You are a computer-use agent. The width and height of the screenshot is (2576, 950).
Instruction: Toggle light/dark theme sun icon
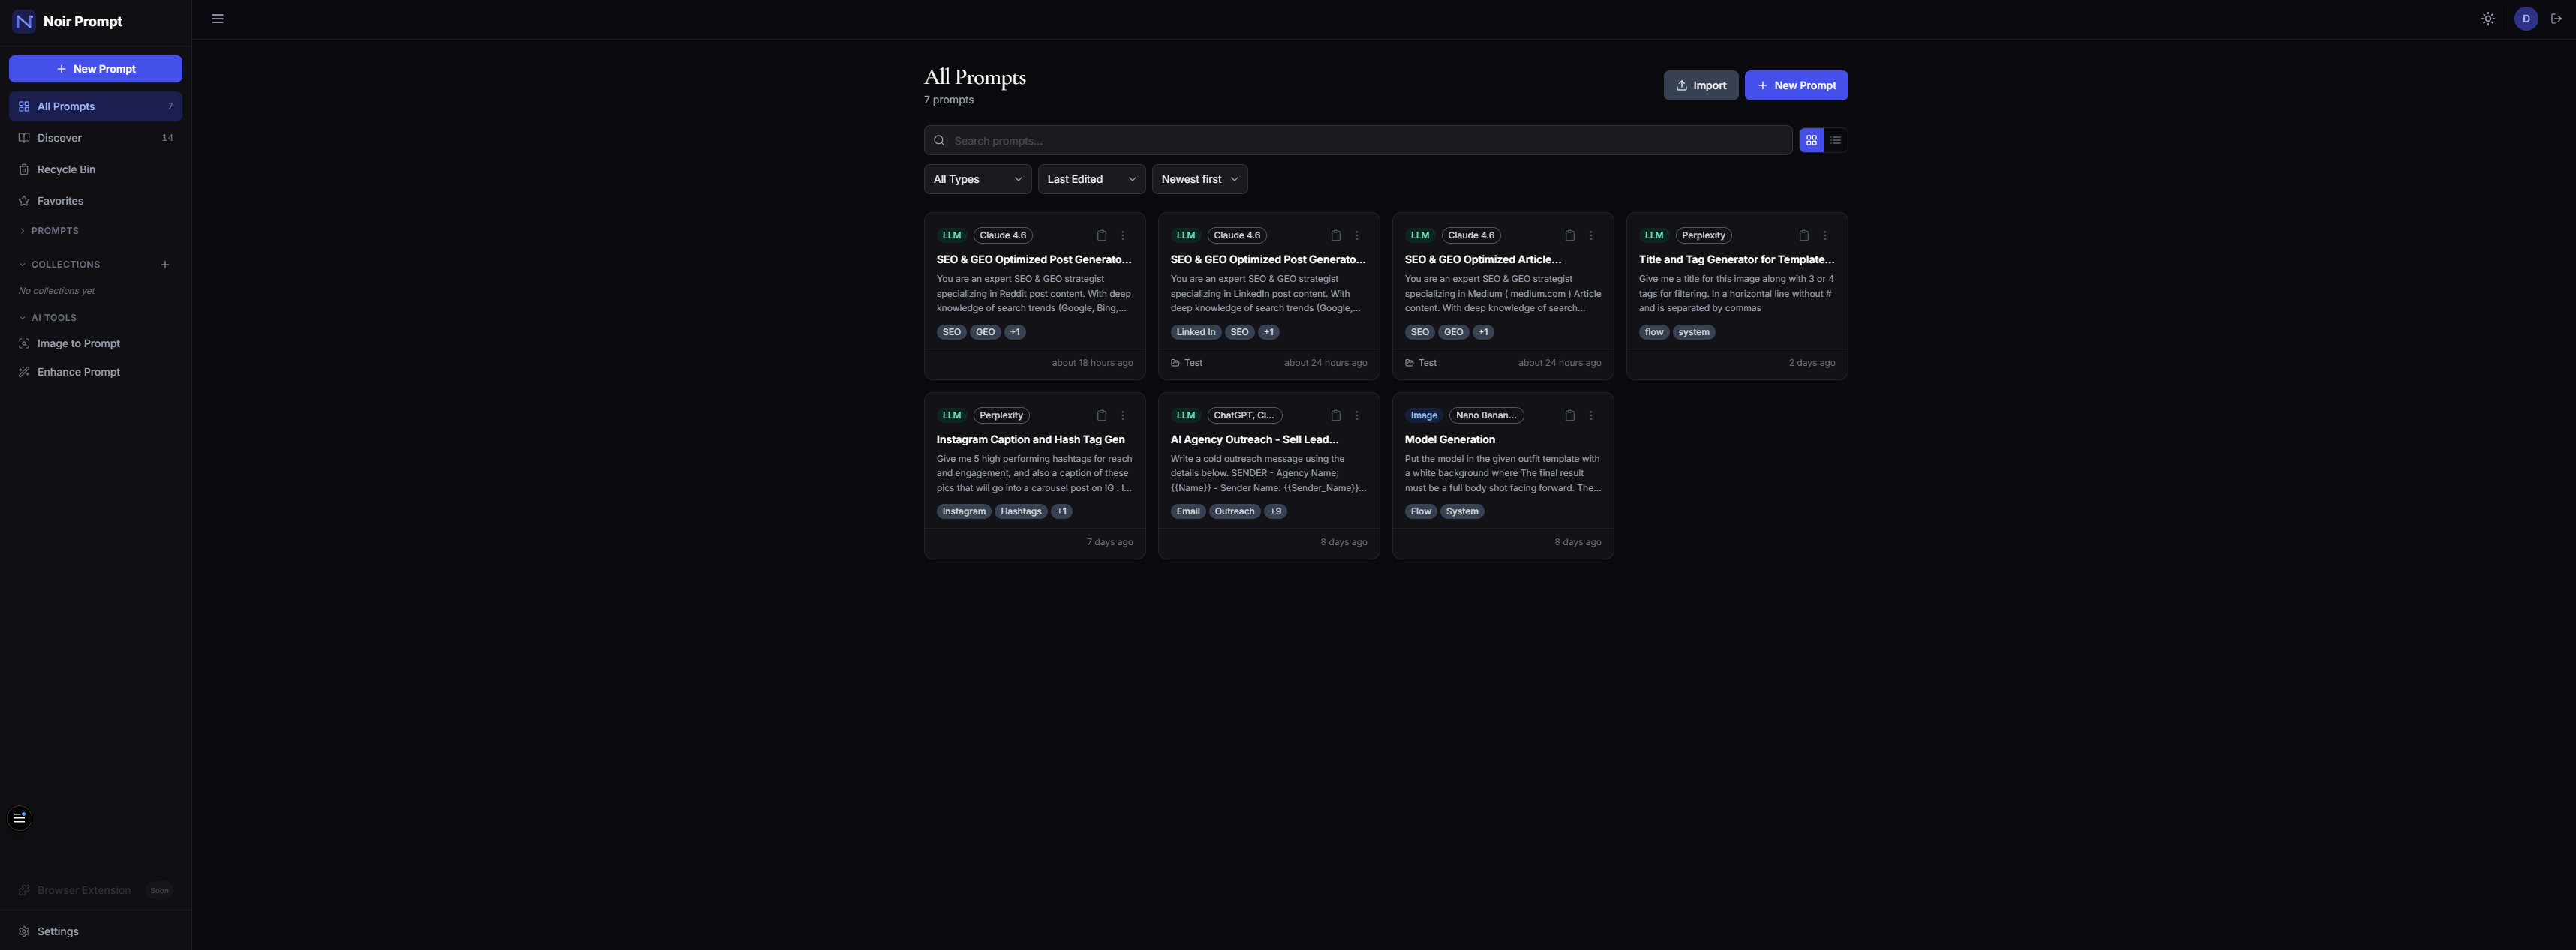(x=2487, y=19)
